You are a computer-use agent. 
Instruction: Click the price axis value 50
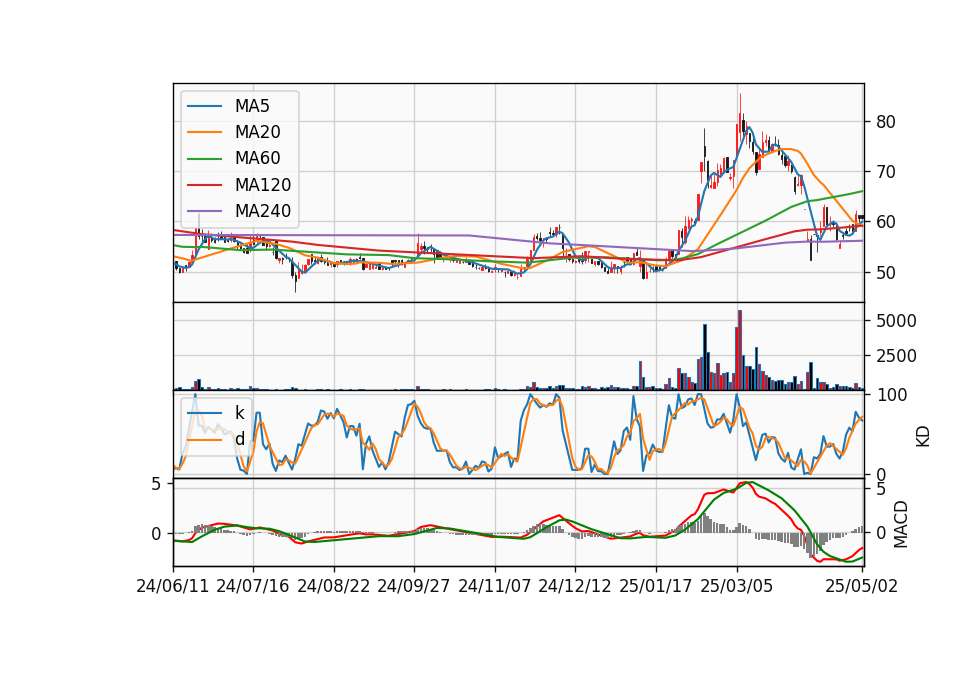pos(886,273)
